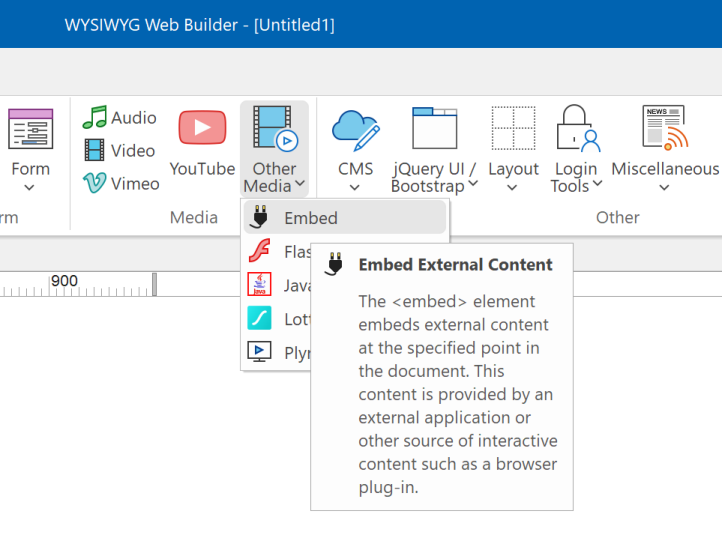This screenshot has height=544, width=722.
Task: Open the Layout dropdown chevron
Action: pos(512,187)
